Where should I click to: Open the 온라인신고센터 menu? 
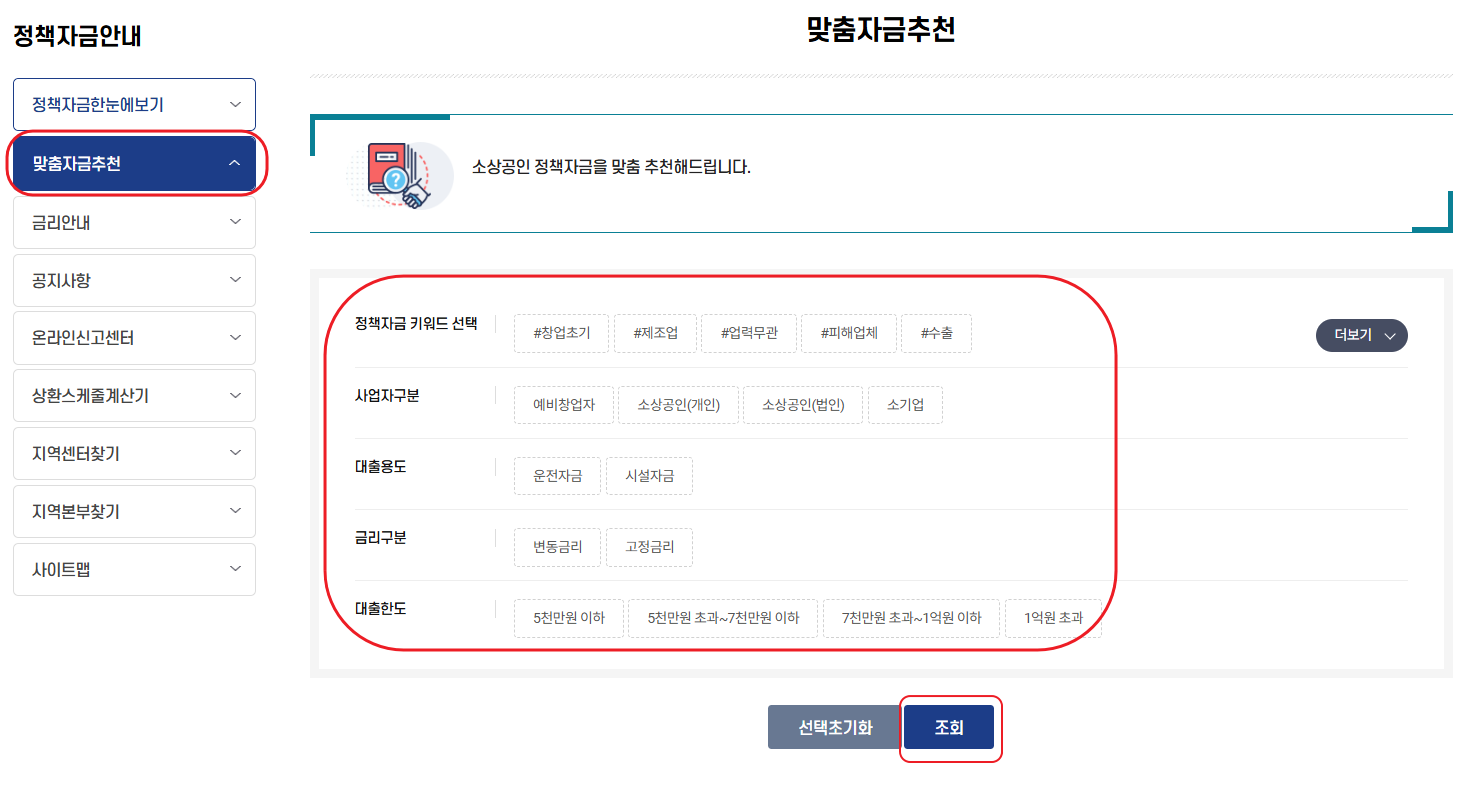coord(134,338)
